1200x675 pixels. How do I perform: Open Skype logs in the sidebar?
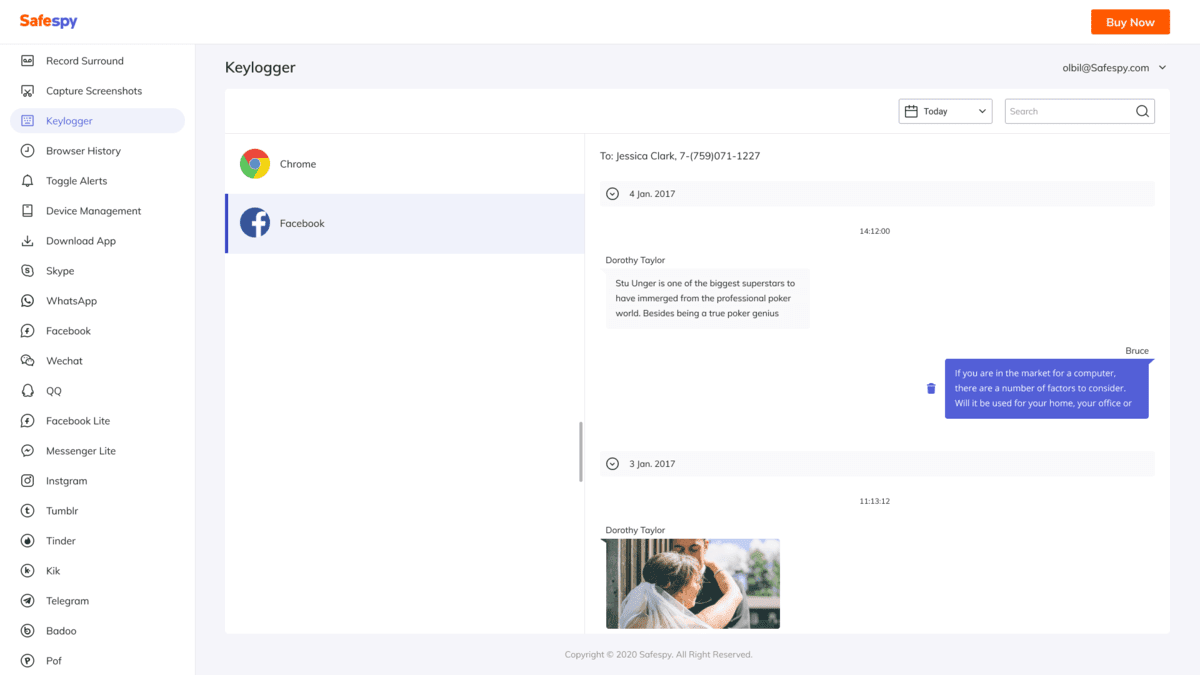(x=59, y=271)
